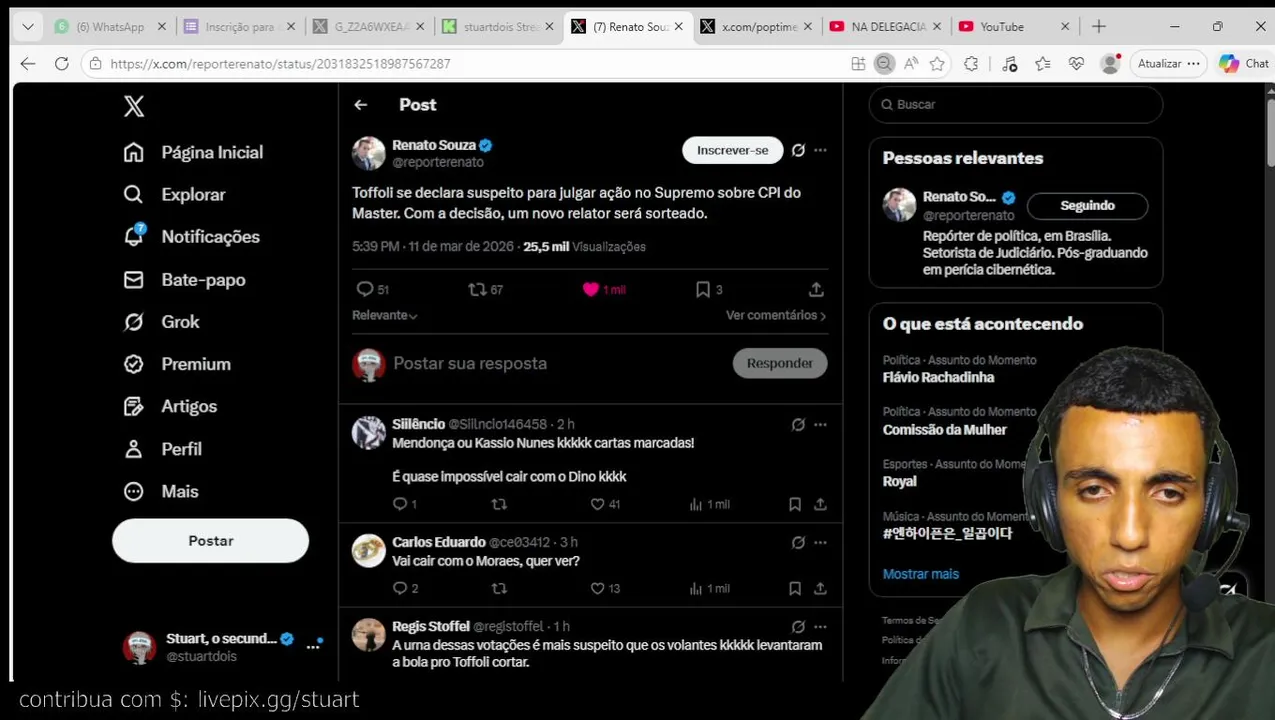Open Mais options menu
This screenshot has width=1275, height=720.
click(160, 491)
